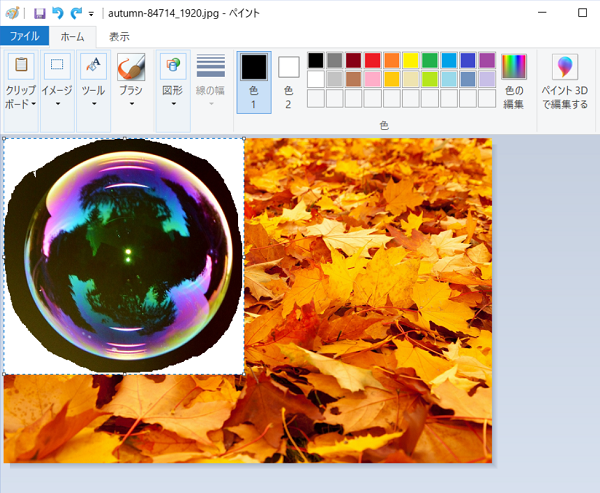Image resolution: width=600 pixels, height=493 pixels.
Task: Click the Paint application icon in title bar
Action: tap(12, 13)
